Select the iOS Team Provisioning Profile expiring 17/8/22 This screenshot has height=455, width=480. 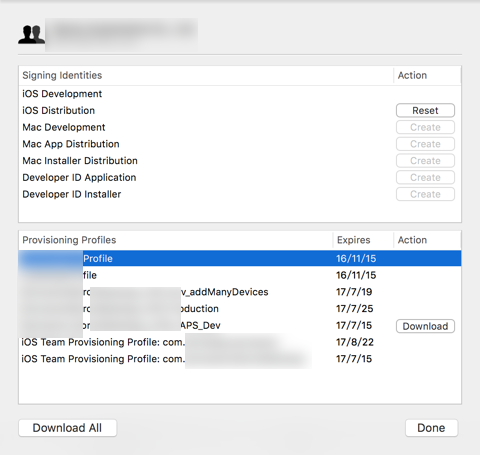point(240,342)
